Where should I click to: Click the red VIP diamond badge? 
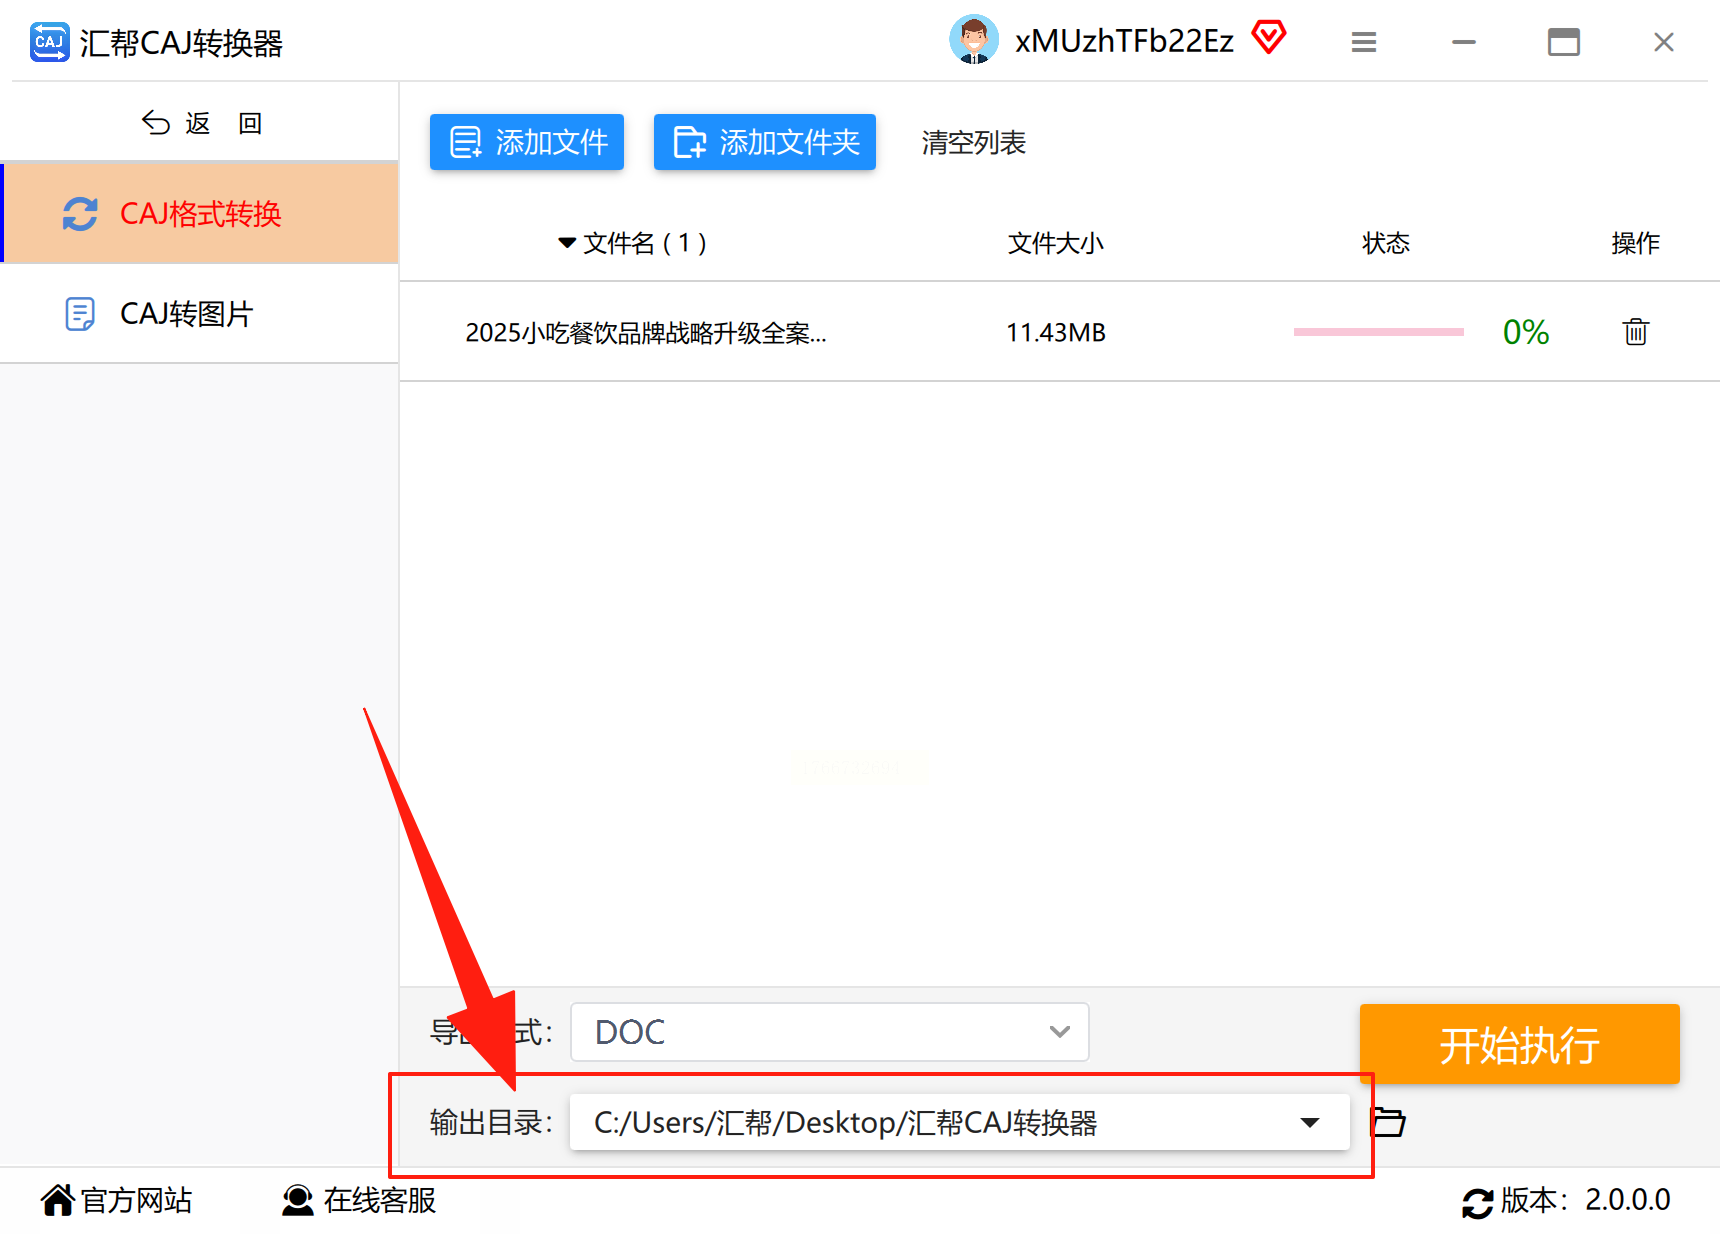click(x=1269, y=38)
